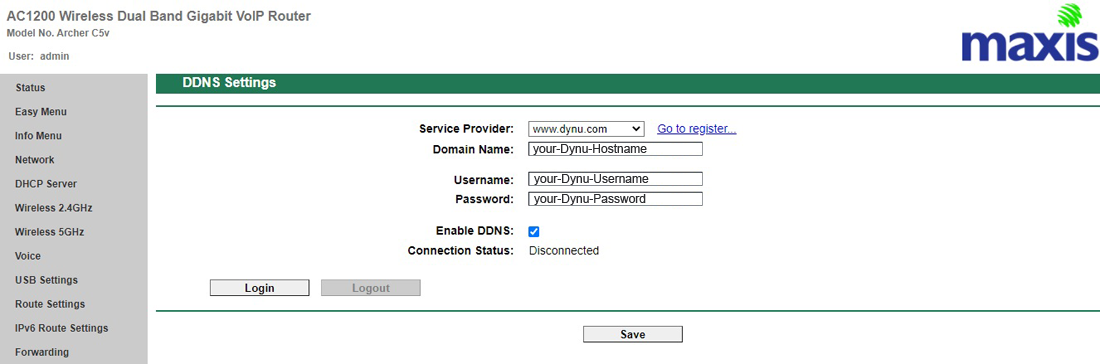The width and height of the screenshot is (1100, 364).
Task: Expand the Service Provider dropdown
Action: [x=586, y=129]
